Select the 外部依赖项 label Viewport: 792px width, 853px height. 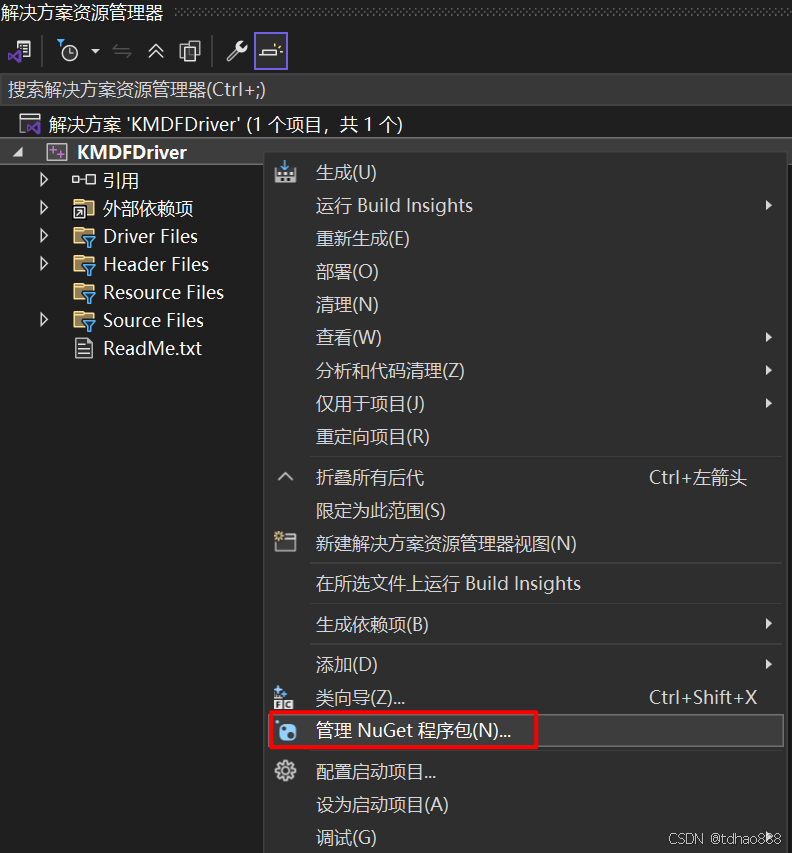tap(148, 208)
